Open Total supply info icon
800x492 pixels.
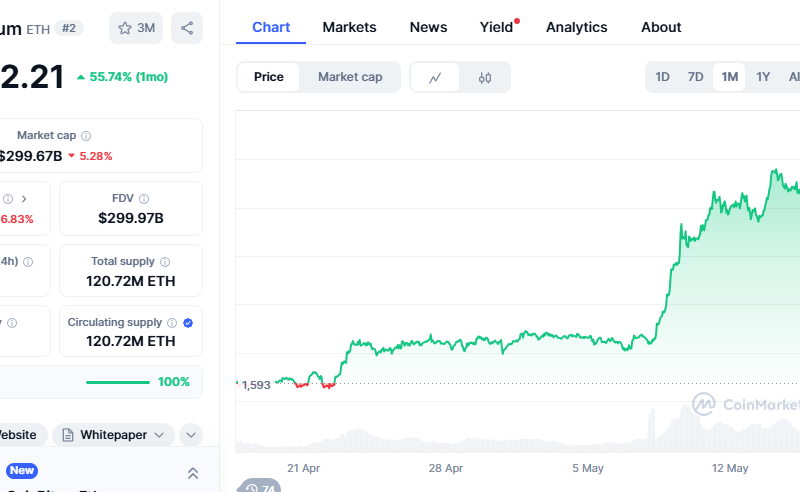pyautogui.click(x=165, y=262)
